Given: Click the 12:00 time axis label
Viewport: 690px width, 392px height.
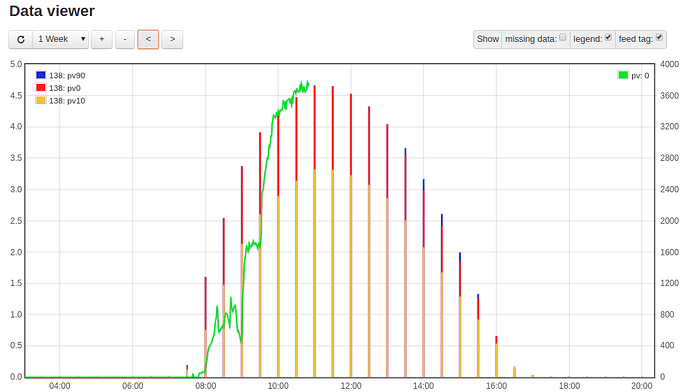Looking at the screenshot, I should [x=351, y=386].
